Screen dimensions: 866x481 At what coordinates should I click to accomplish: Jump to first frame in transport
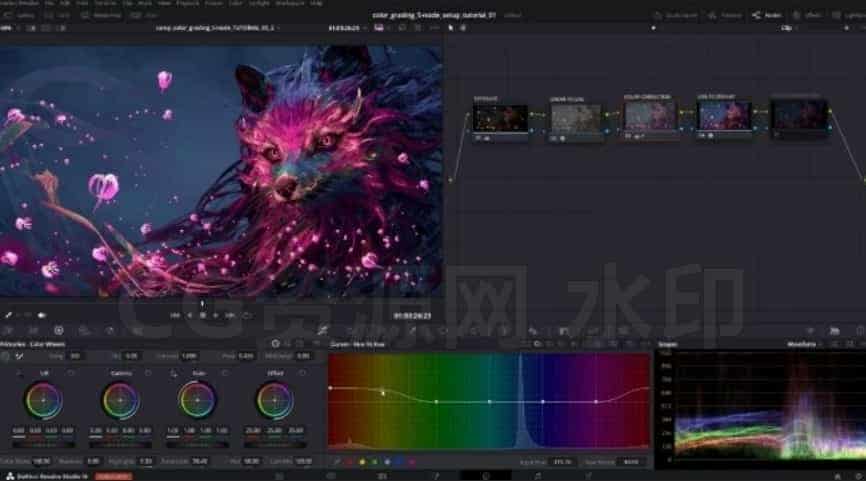coord(175,315)
